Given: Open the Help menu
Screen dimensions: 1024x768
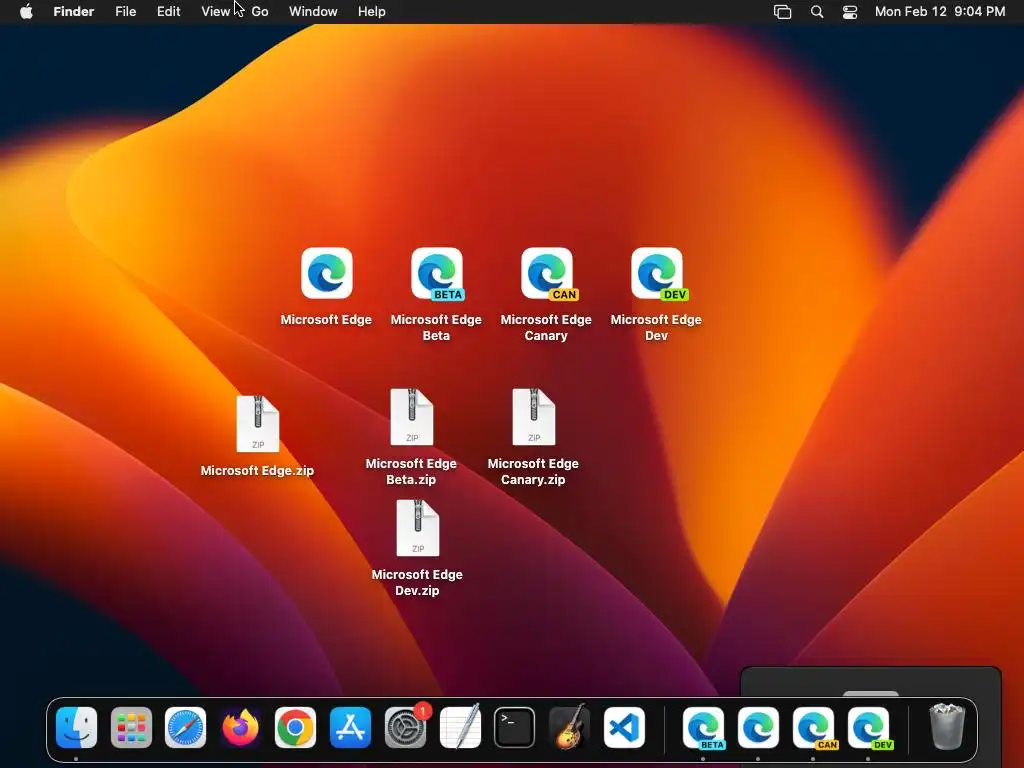Looking at the screenshot, I should click(372, 11).
